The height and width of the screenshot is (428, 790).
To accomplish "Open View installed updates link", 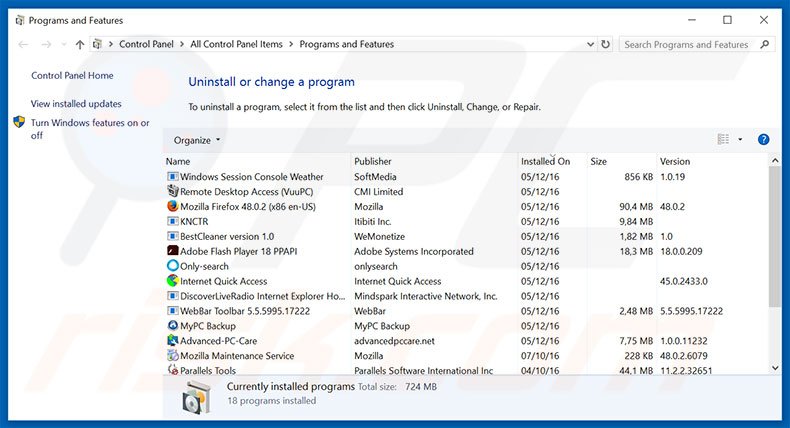I will coord(76,104).
